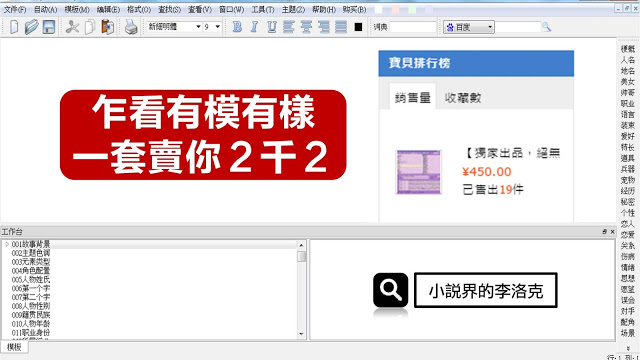This screenshot has width=640, height=360.
Task: Click 地名 in the right sidebar
Action: (x=628, y=71)
